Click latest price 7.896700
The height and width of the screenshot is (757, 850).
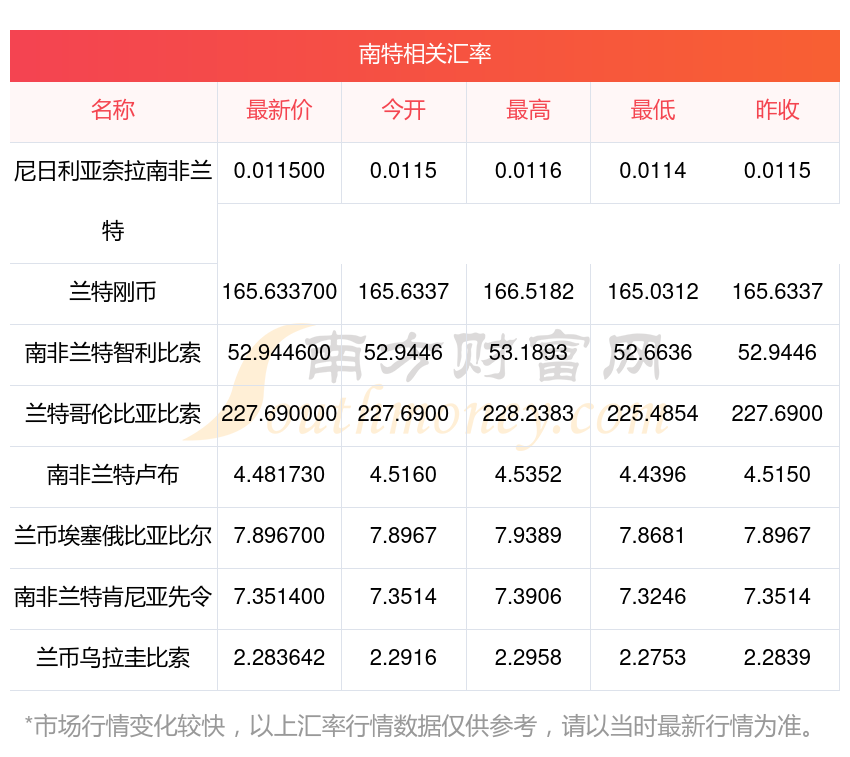point(279,536)
